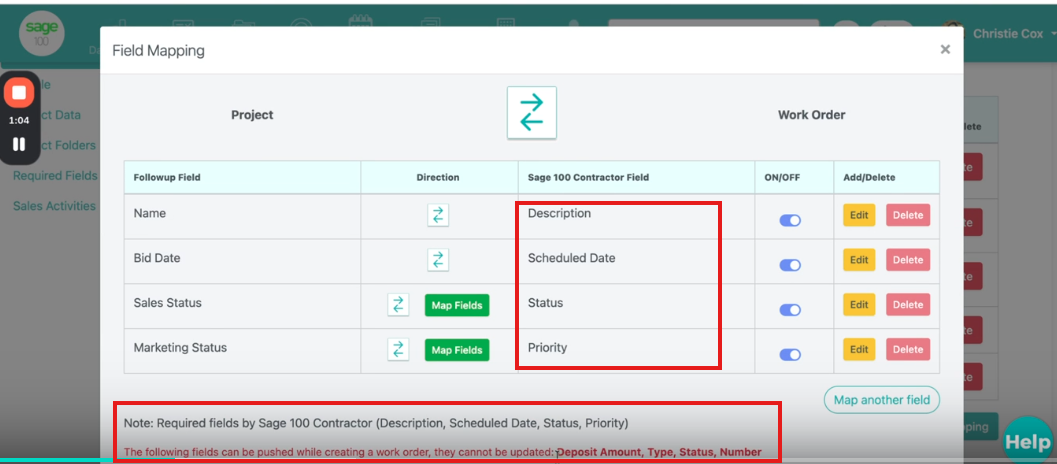This screenshot has height=464, width=1057.
Task: Click the direction arrows icon in Bid Date row
Action: point(438,260)
